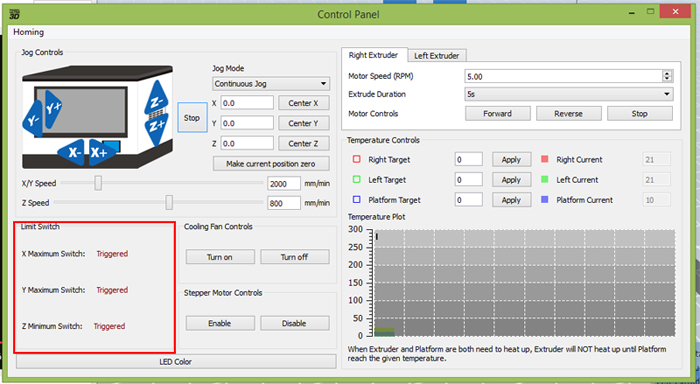Viewport: 700px width, 384px height.
Task: Jog the Y+ arrow on printer image
Action: (x=53, y=109)
